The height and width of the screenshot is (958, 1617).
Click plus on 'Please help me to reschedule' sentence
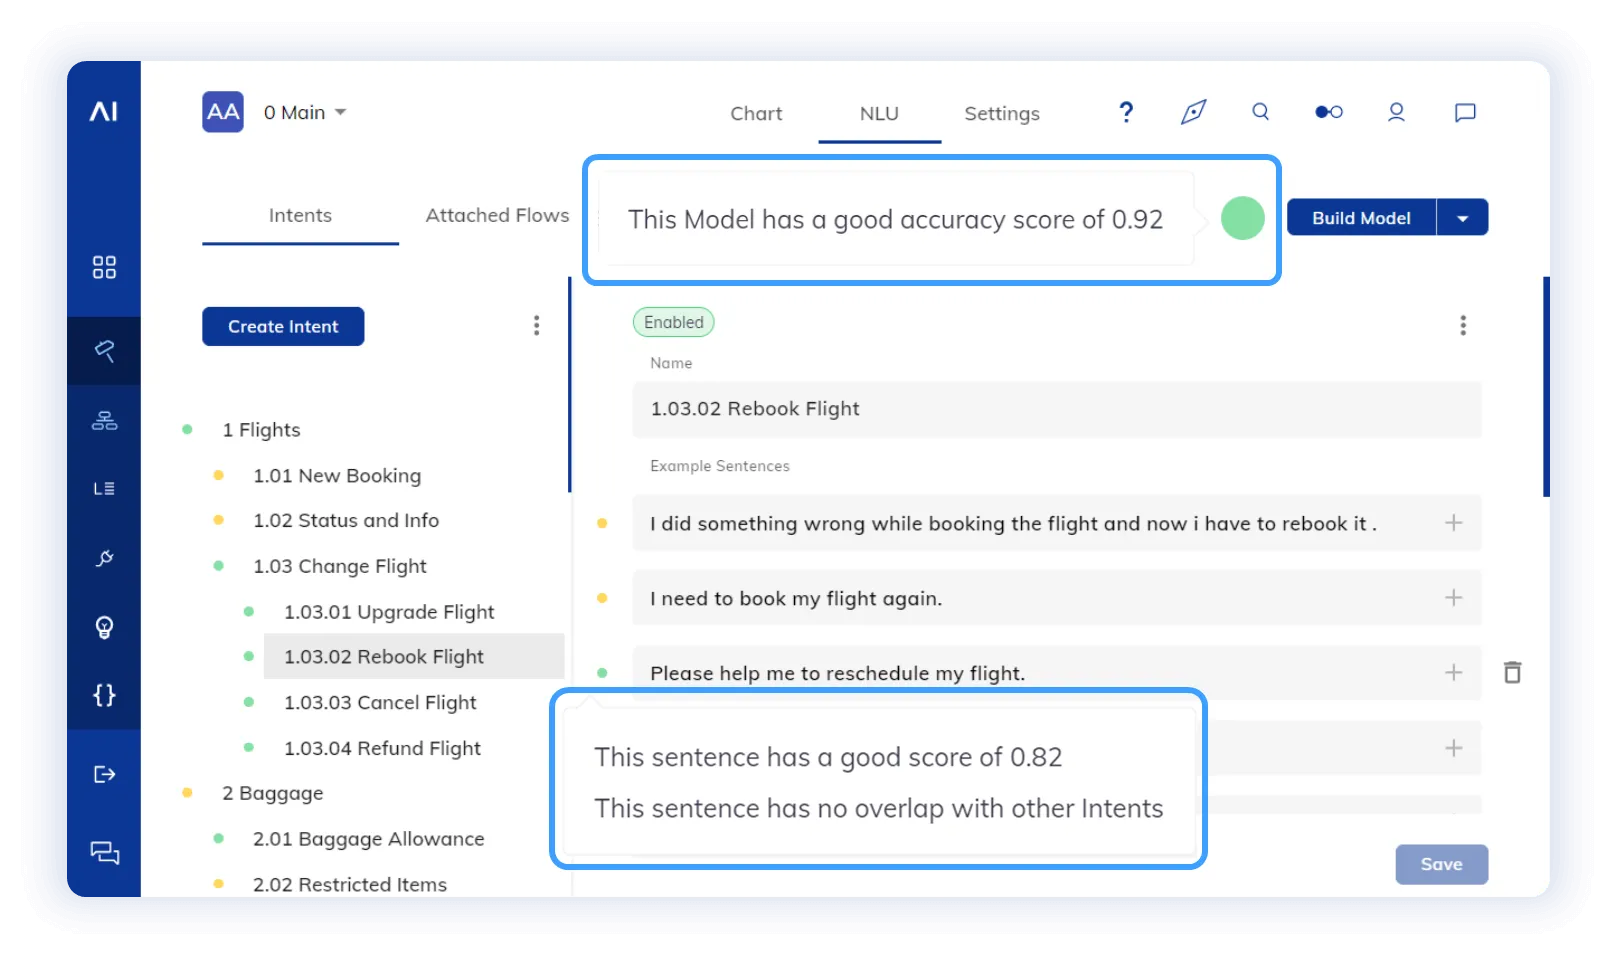point(1454,673)
